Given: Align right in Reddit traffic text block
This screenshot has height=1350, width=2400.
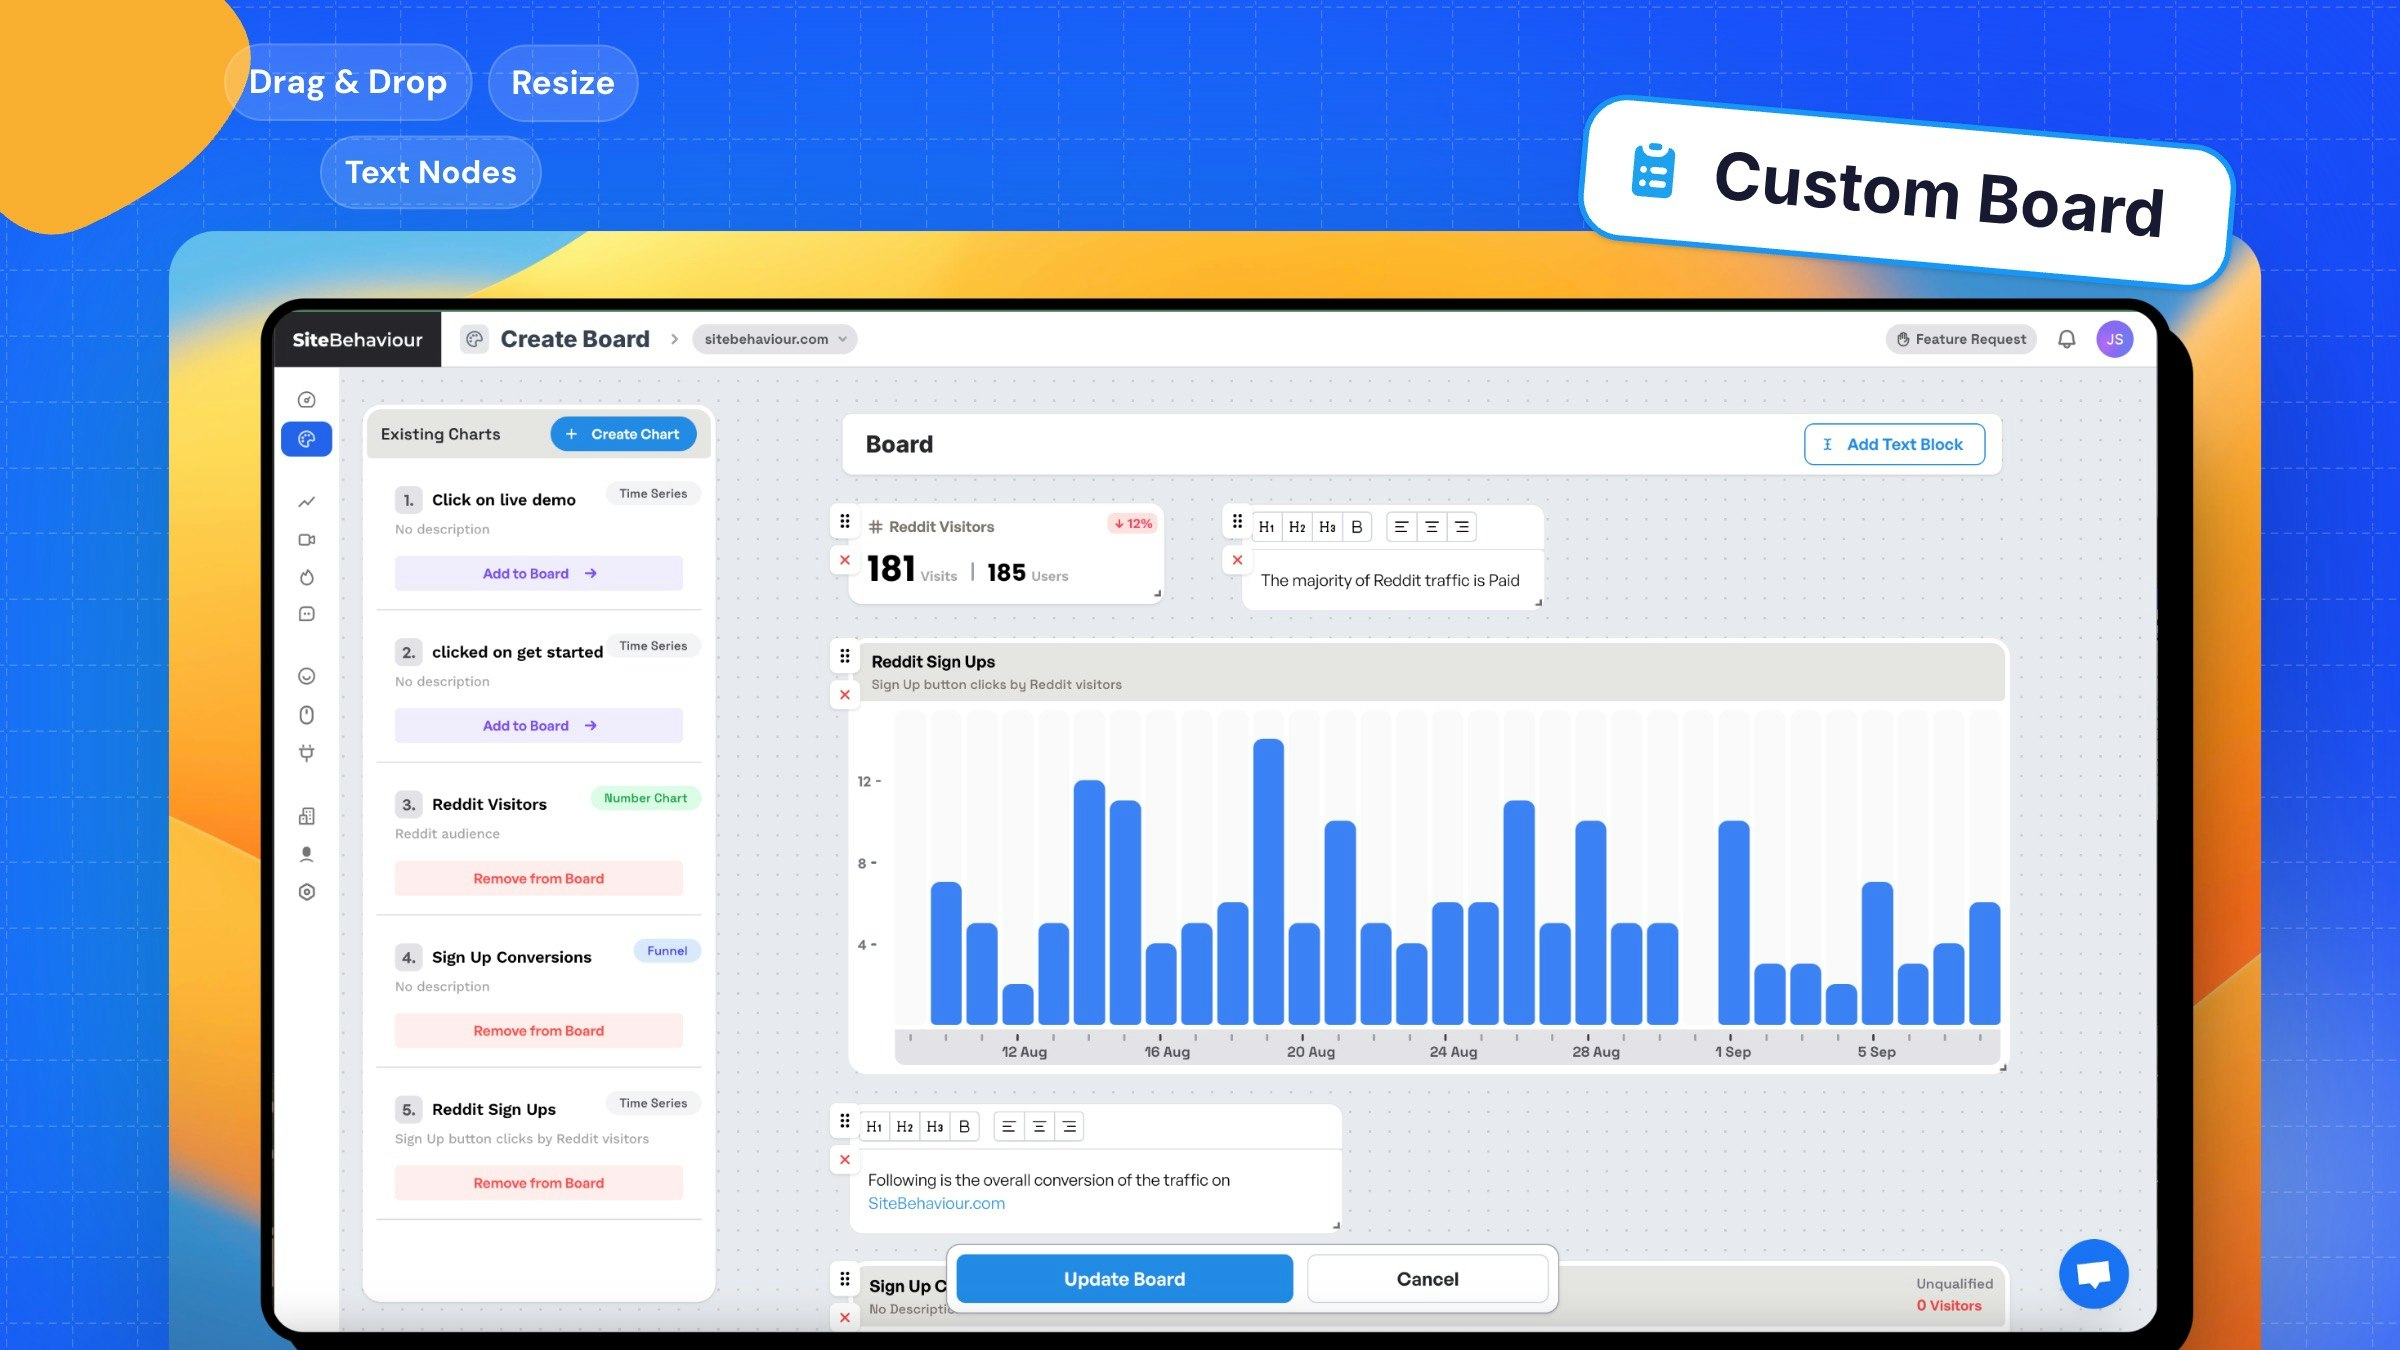Looking at the screenshot, I should coord(1462,527).
